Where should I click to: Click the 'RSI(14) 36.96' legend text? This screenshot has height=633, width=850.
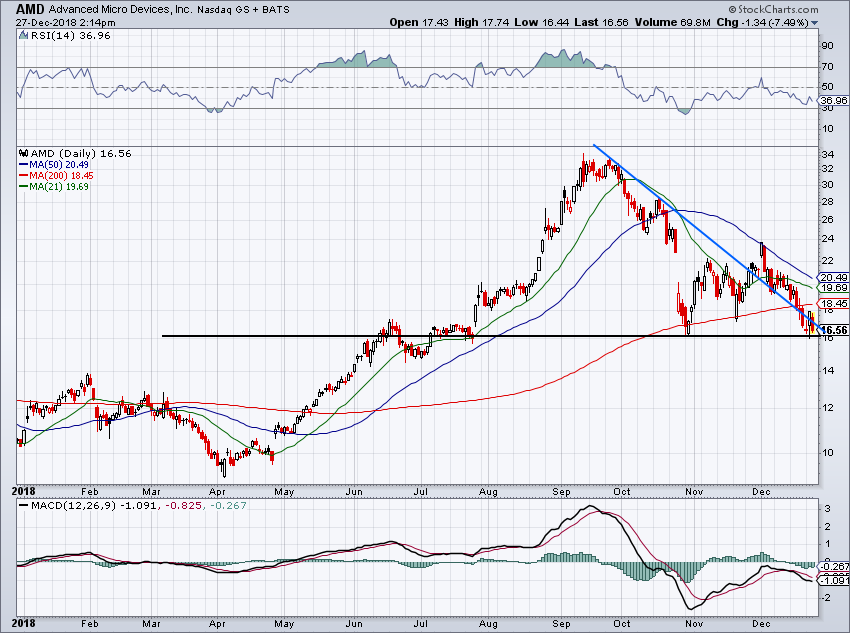(70, 36)
